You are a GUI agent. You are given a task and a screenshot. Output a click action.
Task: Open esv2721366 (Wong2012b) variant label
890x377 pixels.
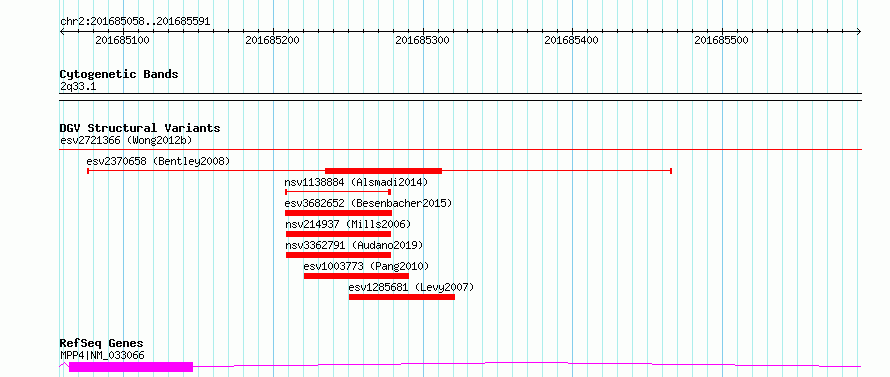(129, 140)
